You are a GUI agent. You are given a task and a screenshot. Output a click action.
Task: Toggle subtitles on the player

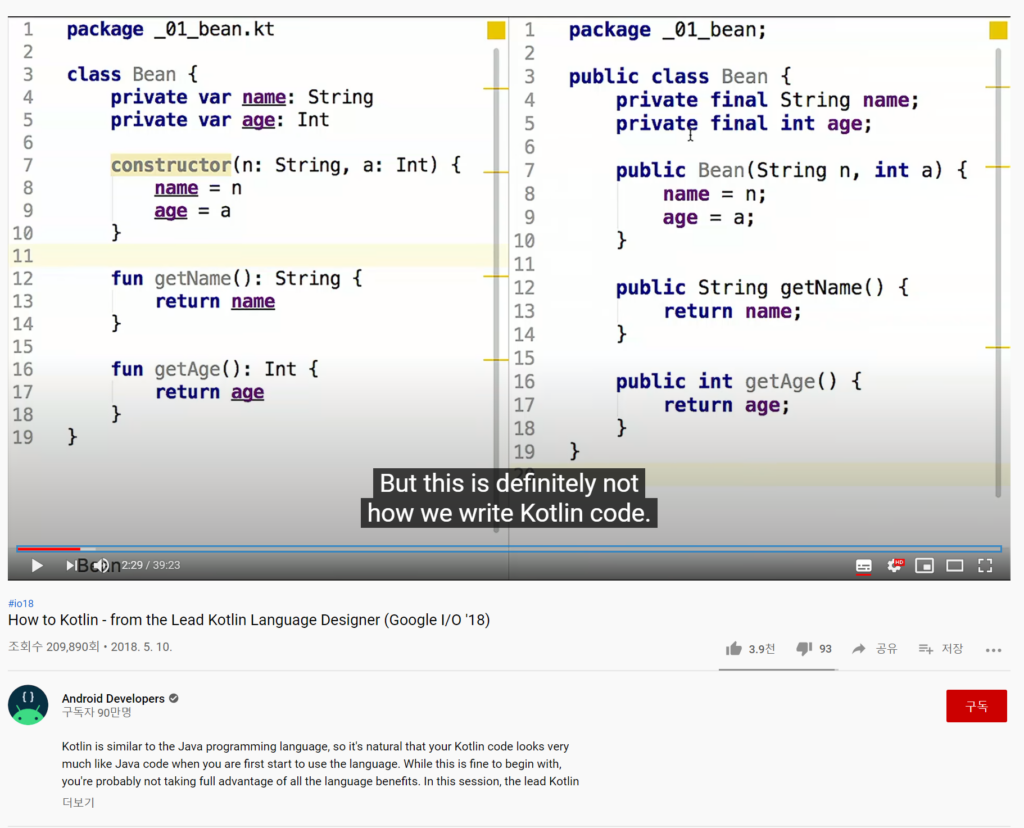[x=863, y=566]
